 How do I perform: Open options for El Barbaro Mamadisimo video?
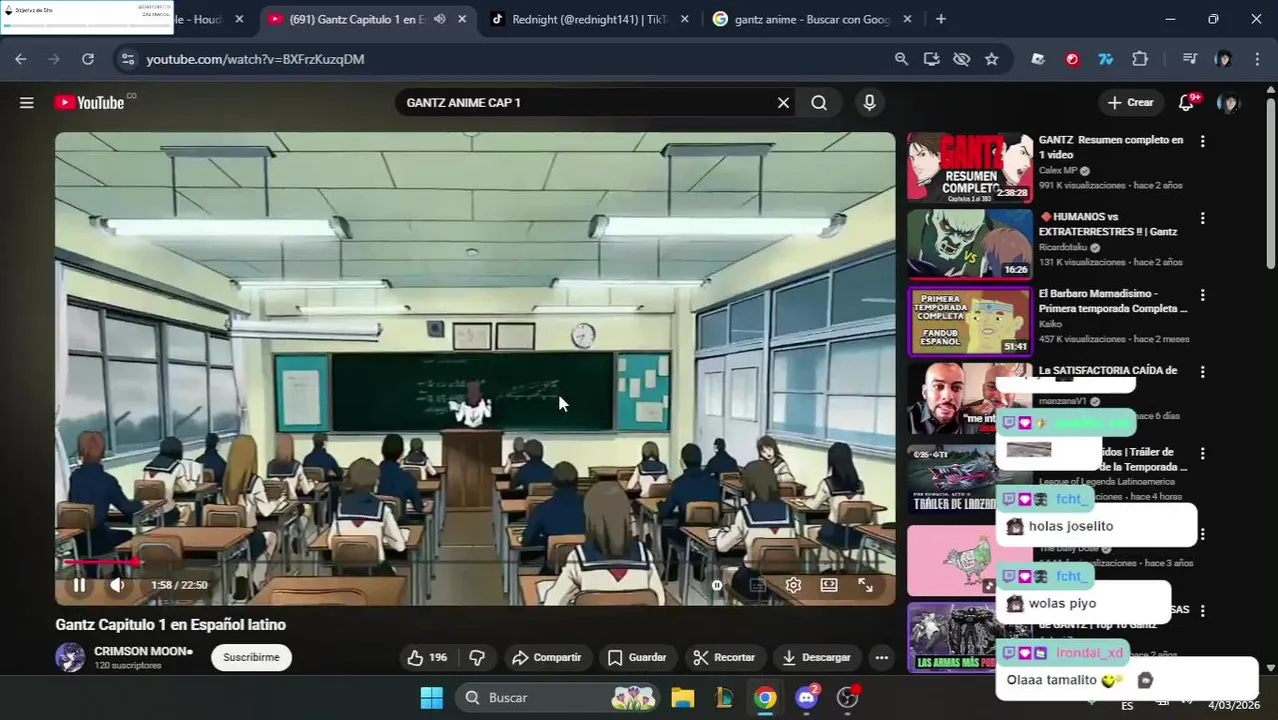pos(1203,295)
